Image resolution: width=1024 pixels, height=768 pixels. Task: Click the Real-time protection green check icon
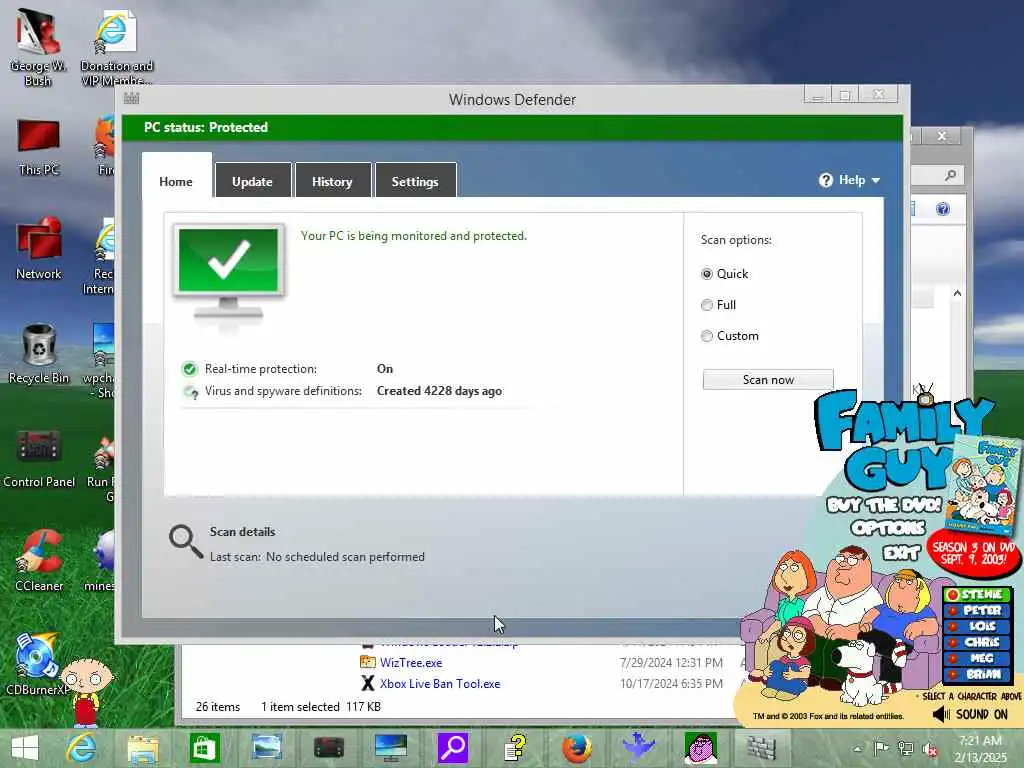(x=189, y=370)
